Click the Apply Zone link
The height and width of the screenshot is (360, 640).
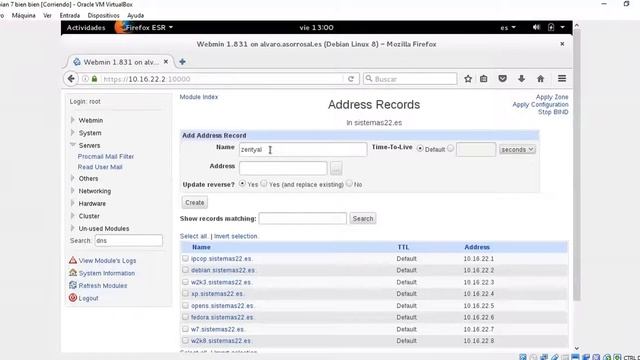[552, 97]
